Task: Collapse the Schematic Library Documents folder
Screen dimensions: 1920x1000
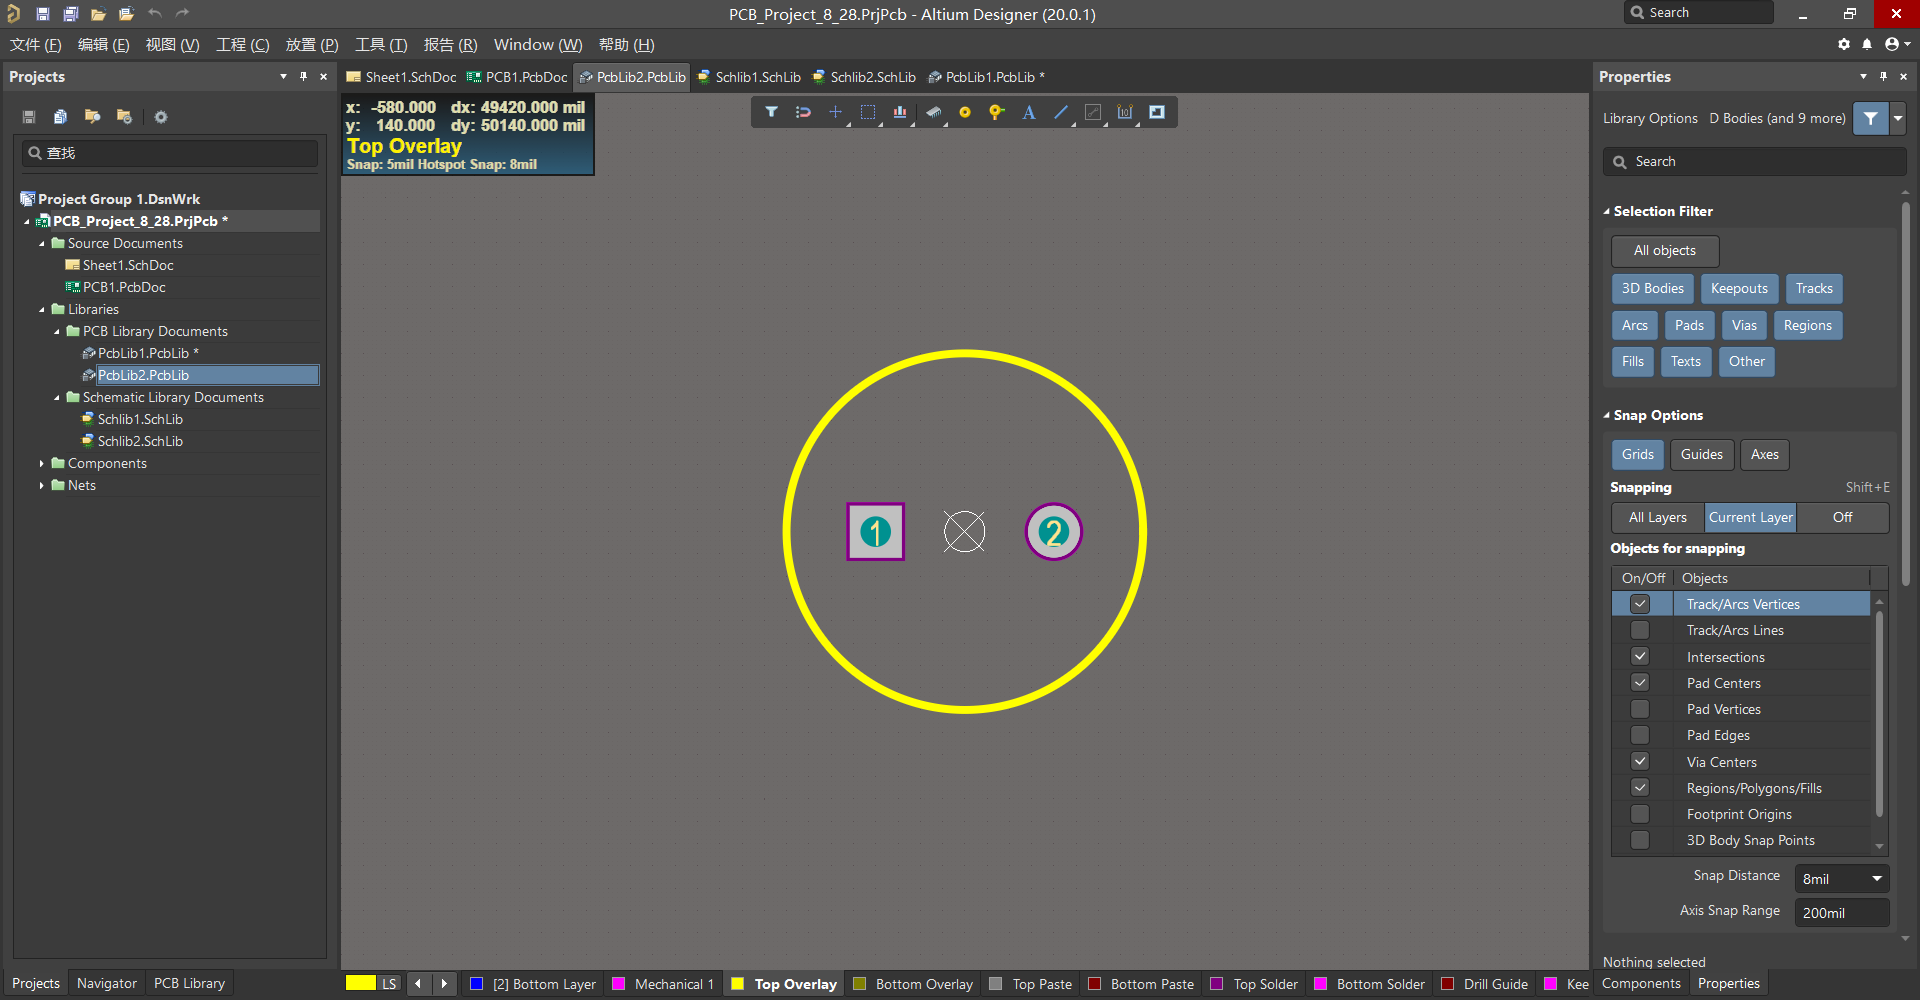Action: pyautogui.click(x=56, y=397)
